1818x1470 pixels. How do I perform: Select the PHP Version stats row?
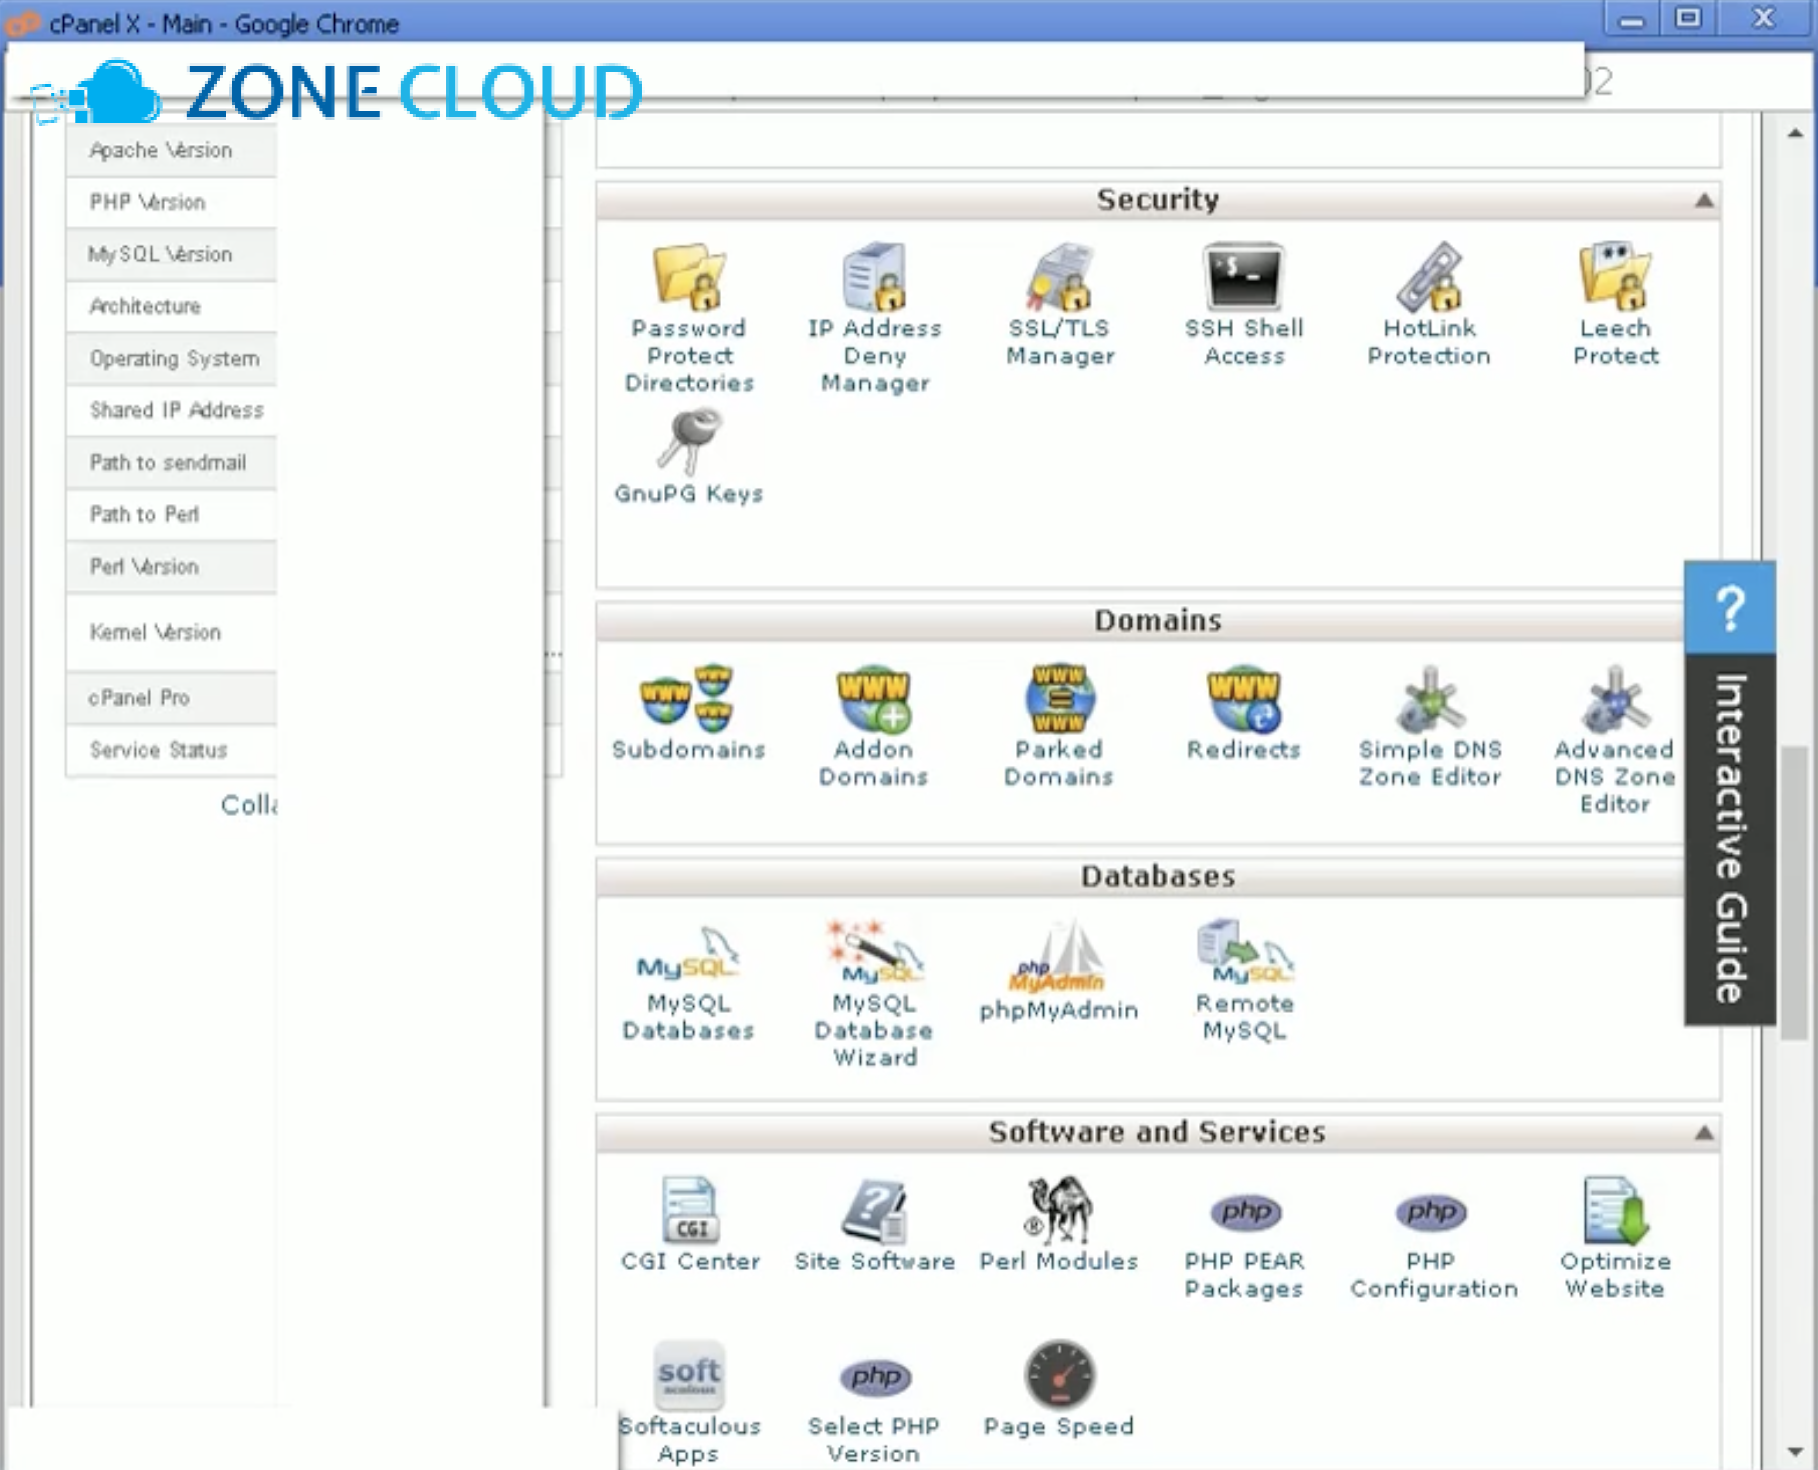[171, 202]
